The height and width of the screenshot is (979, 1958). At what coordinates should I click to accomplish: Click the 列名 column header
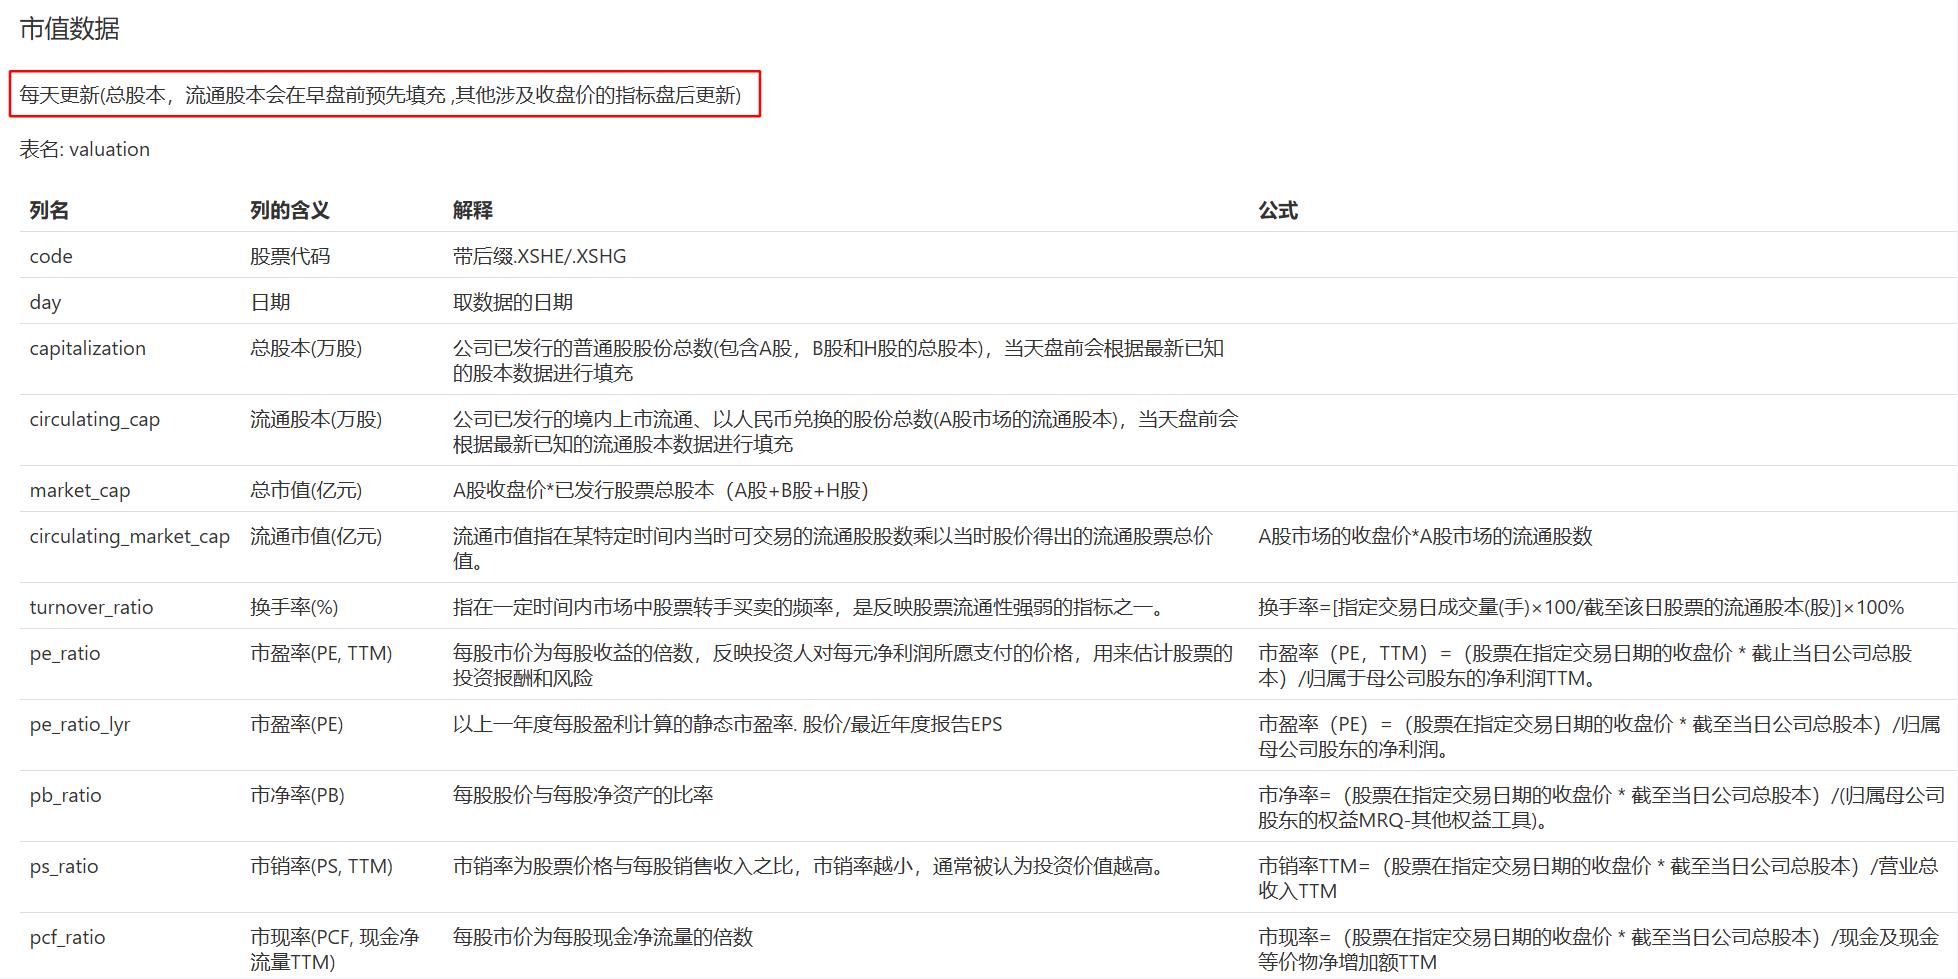pos(49,210)
